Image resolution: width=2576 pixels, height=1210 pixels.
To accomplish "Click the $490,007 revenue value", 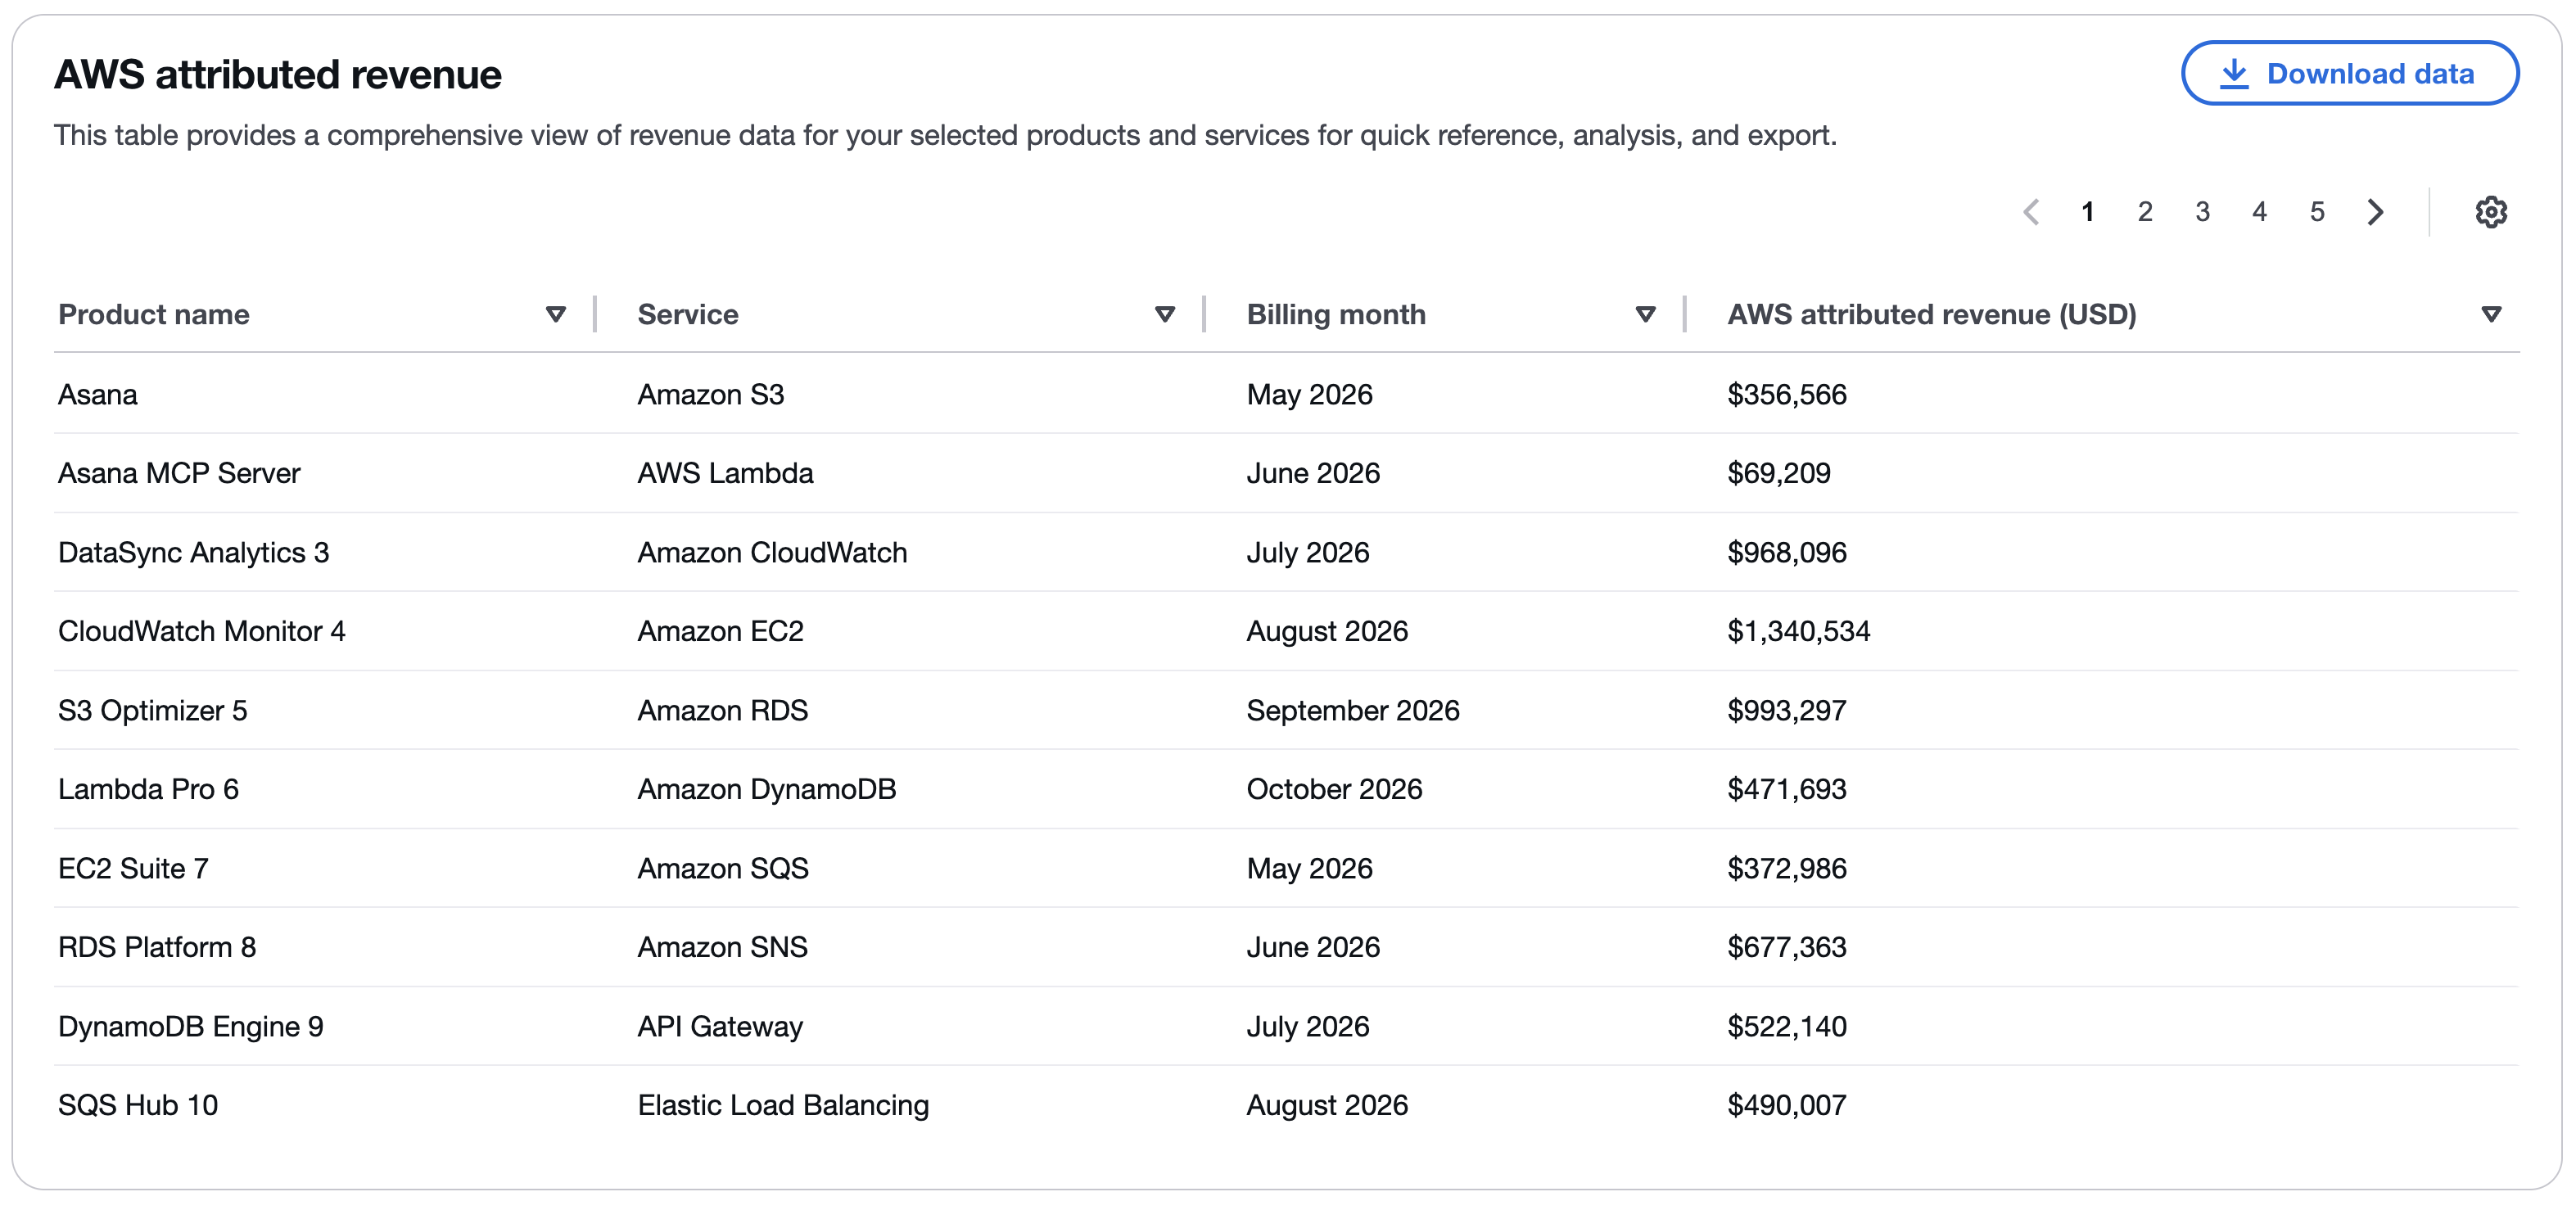I will coord(1787,1105).
